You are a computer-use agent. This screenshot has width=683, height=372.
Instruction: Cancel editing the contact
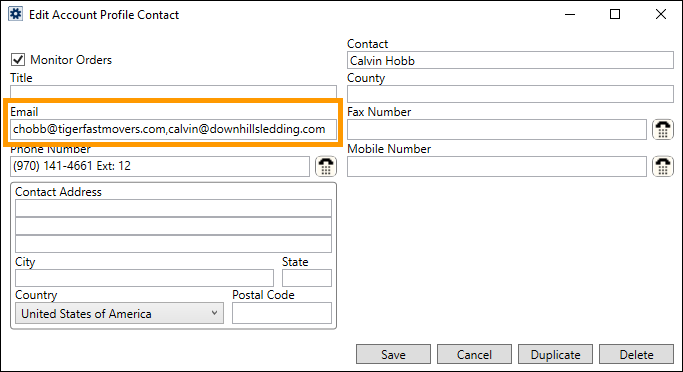coord(474,354)
